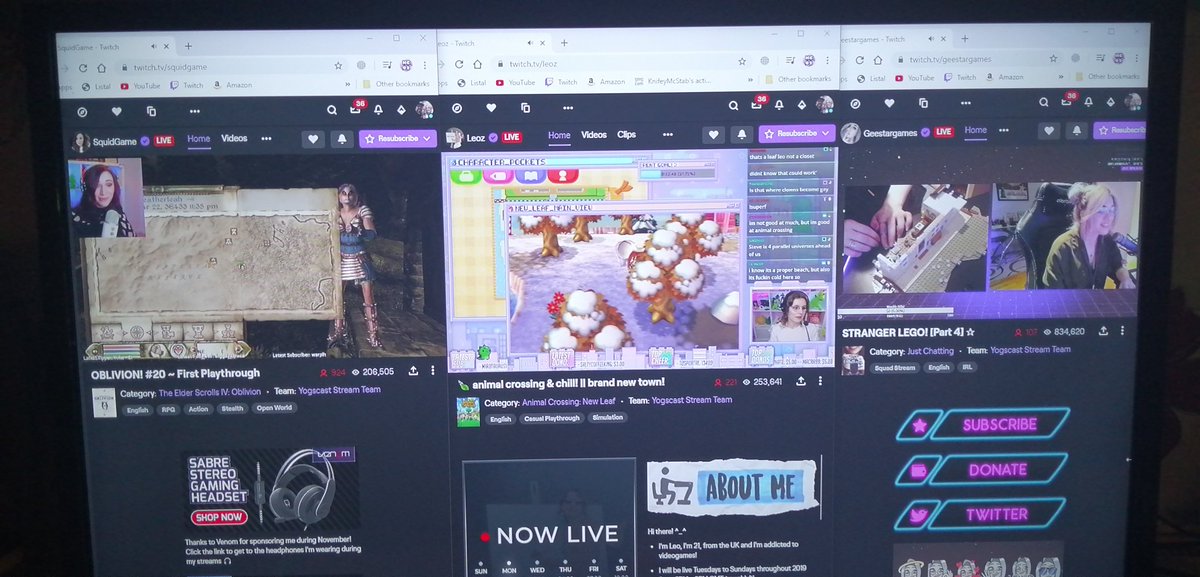Screen dimensions: 1200x577
Task: Open The Elder Scrolls IV: Oblivion category link
Action: 210,390
